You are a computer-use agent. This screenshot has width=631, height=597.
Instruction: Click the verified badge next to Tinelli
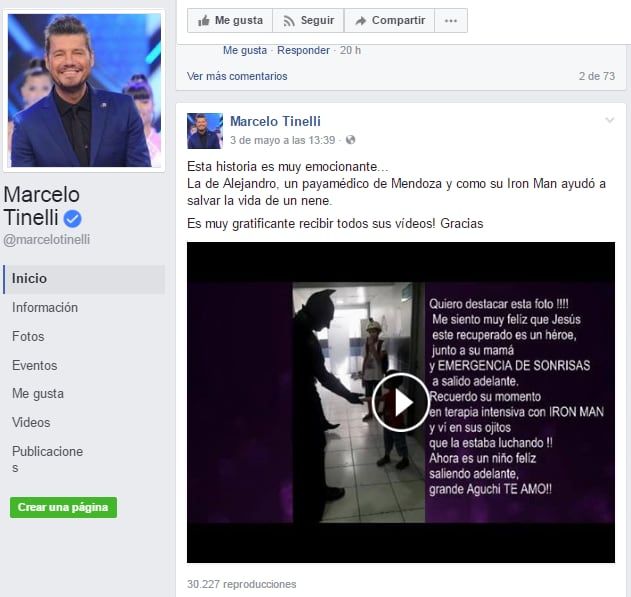pyautogui.click(x=72, y=219)
